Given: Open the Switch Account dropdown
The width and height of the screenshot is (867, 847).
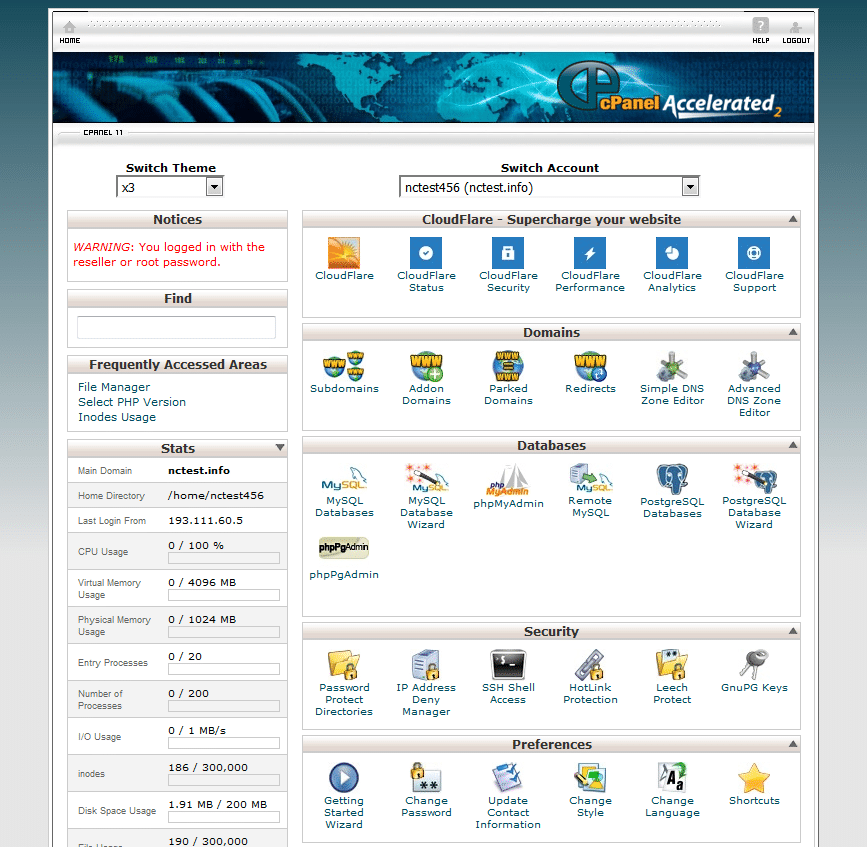Looking at the screenshot, I should point(549,187).
